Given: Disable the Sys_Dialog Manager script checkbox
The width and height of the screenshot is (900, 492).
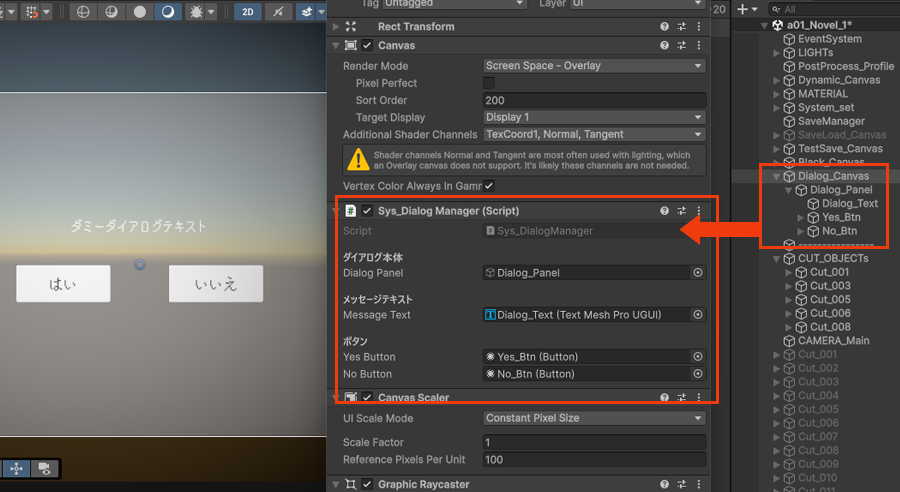Looking at the screenshot, I should pyautogui.click(x=367, y=211).
